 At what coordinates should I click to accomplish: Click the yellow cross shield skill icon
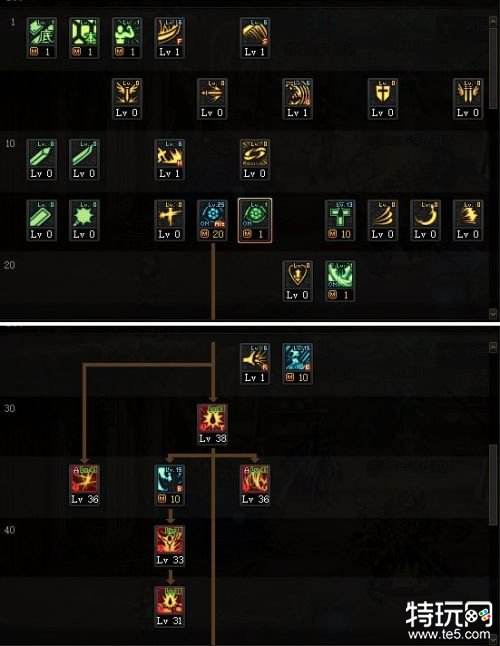click(x=383, y=99)
